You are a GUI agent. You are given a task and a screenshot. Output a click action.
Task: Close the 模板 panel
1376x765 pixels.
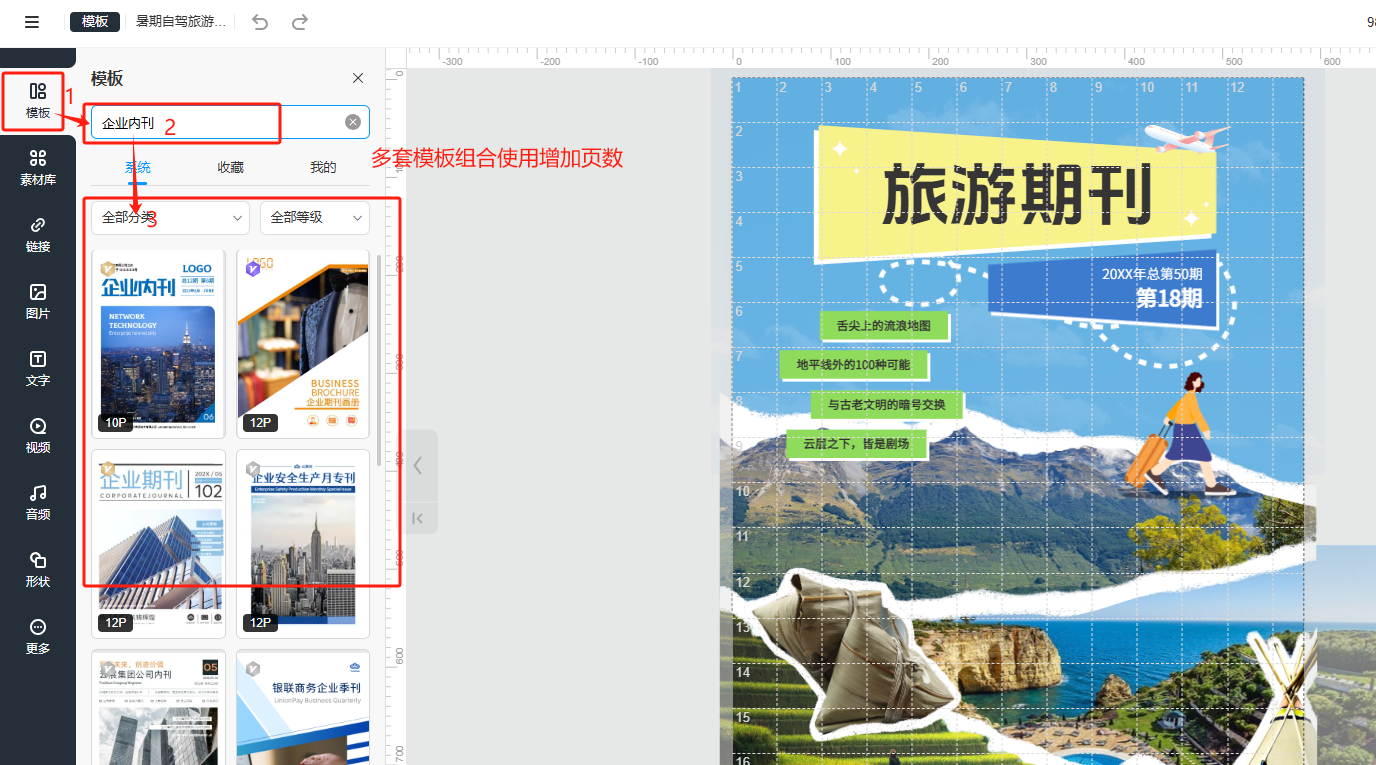pos(358,78)
